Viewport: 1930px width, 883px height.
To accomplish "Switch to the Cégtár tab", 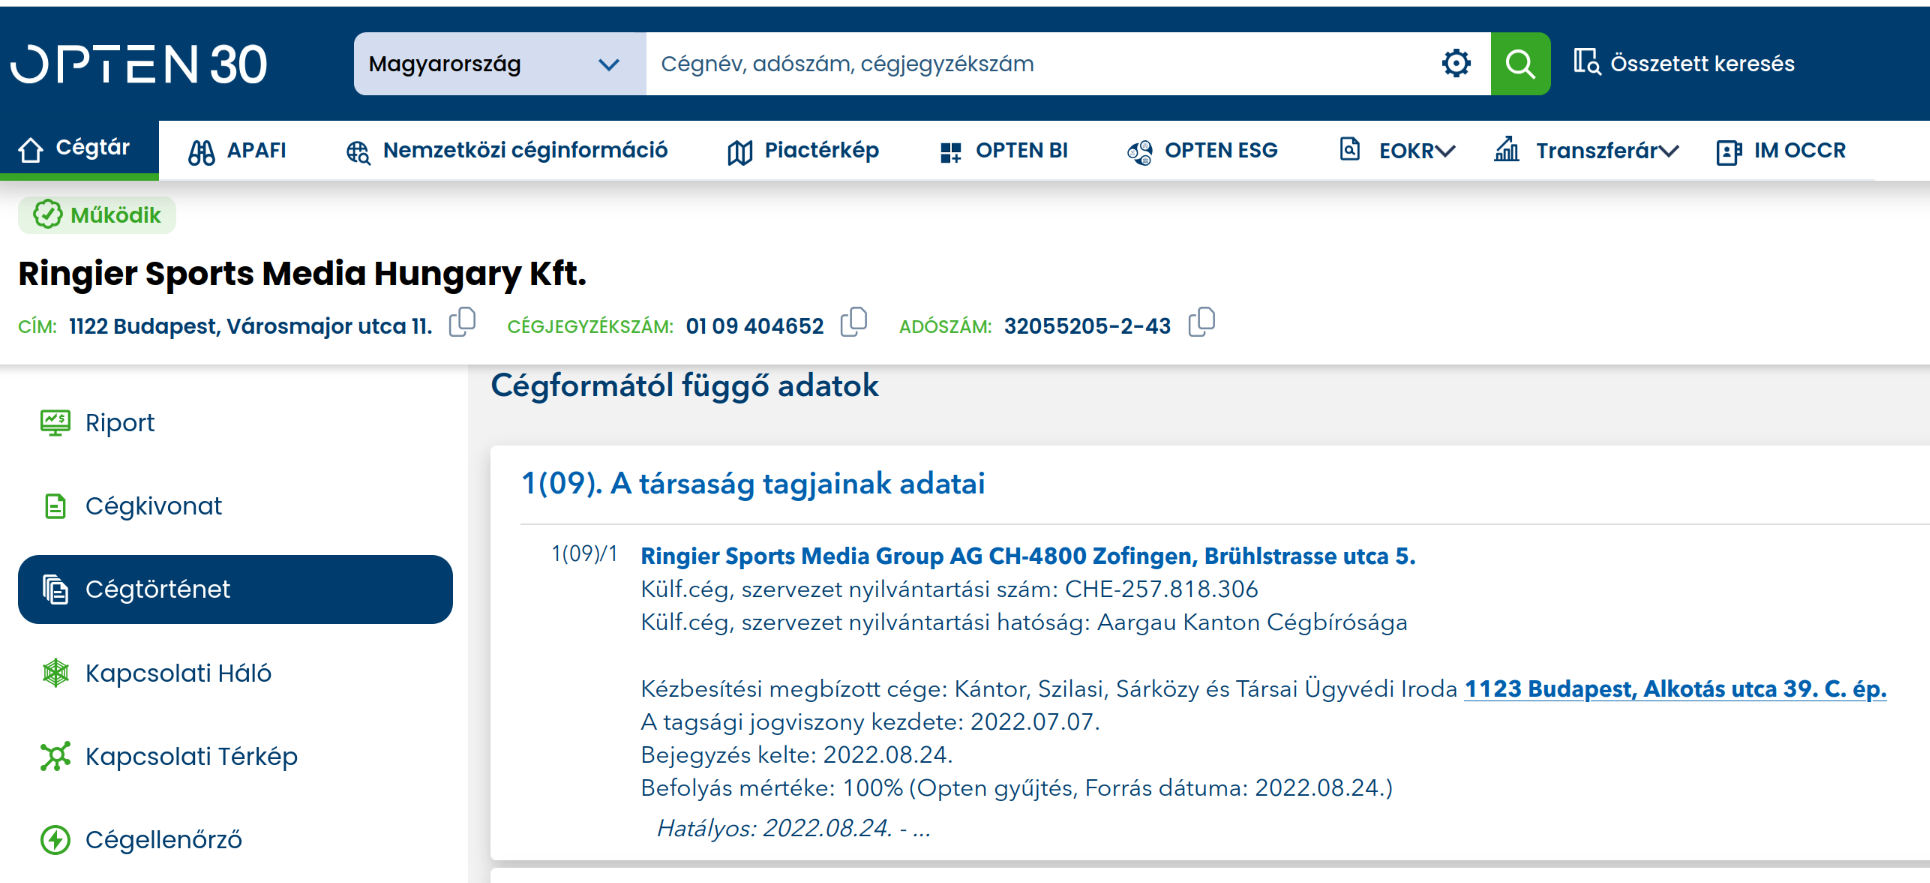I will pos(76,149).
